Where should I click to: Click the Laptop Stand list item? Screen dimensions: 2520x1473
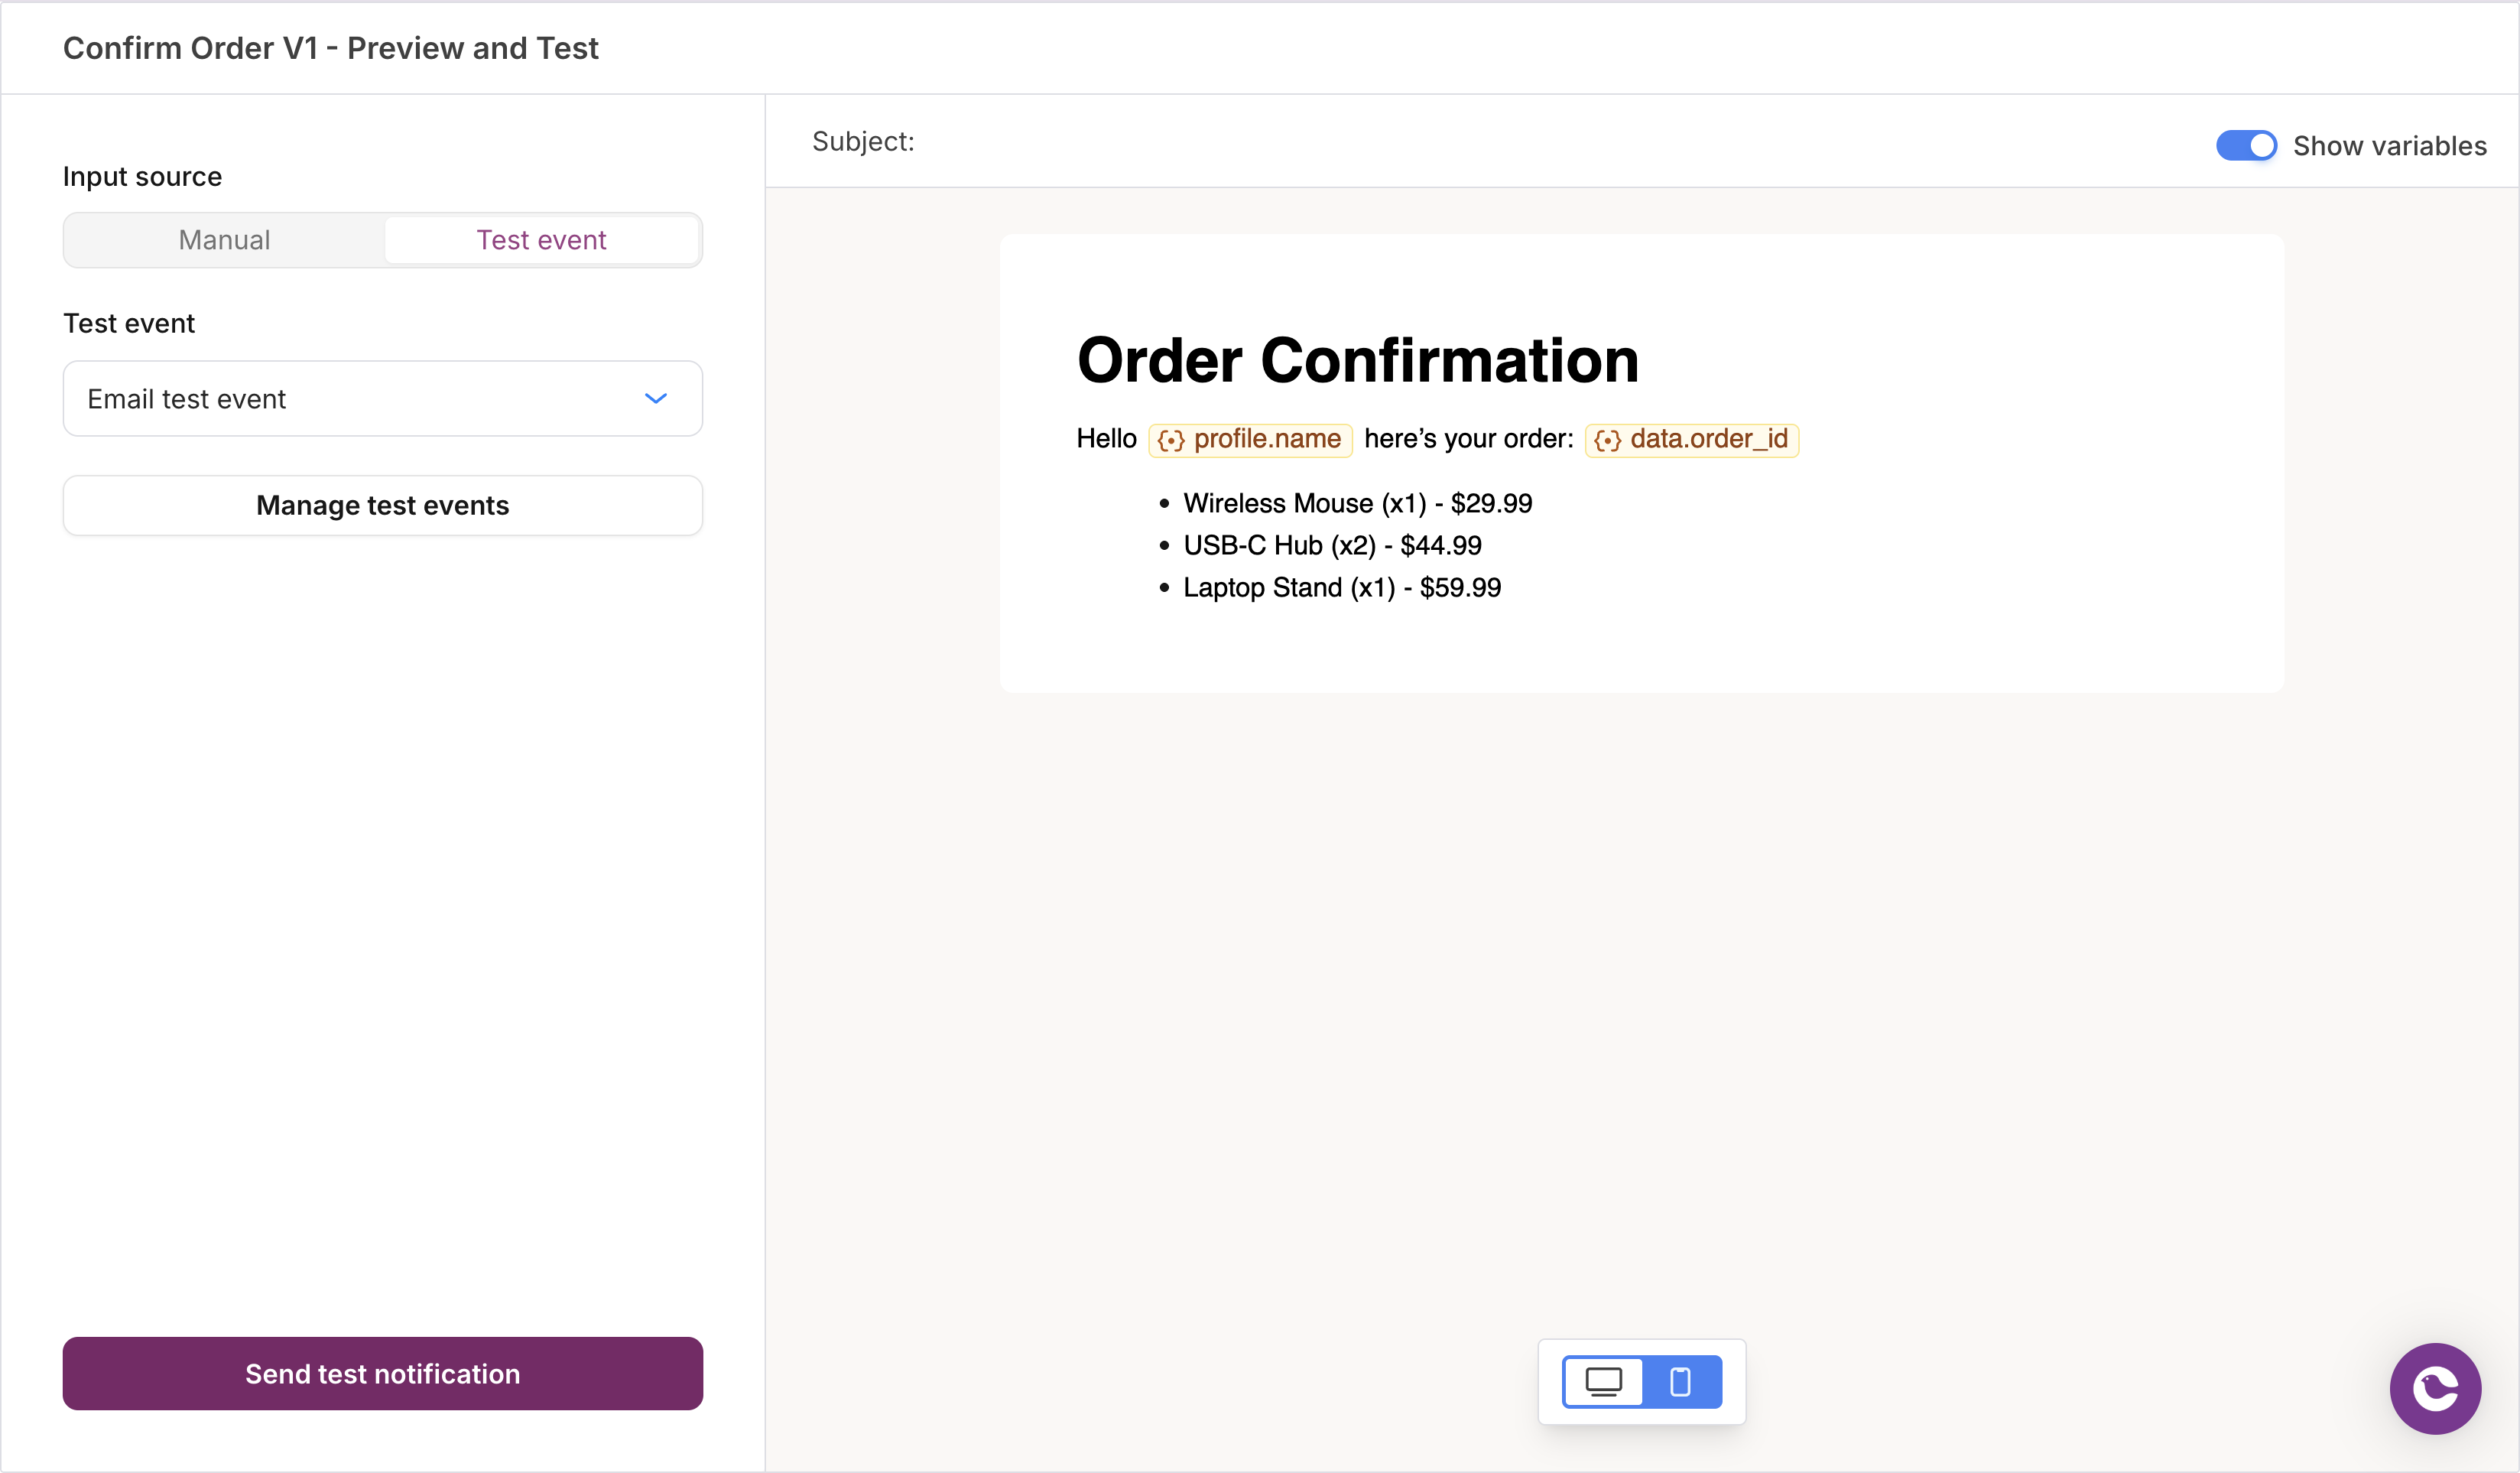click(x=1342, y=587)
